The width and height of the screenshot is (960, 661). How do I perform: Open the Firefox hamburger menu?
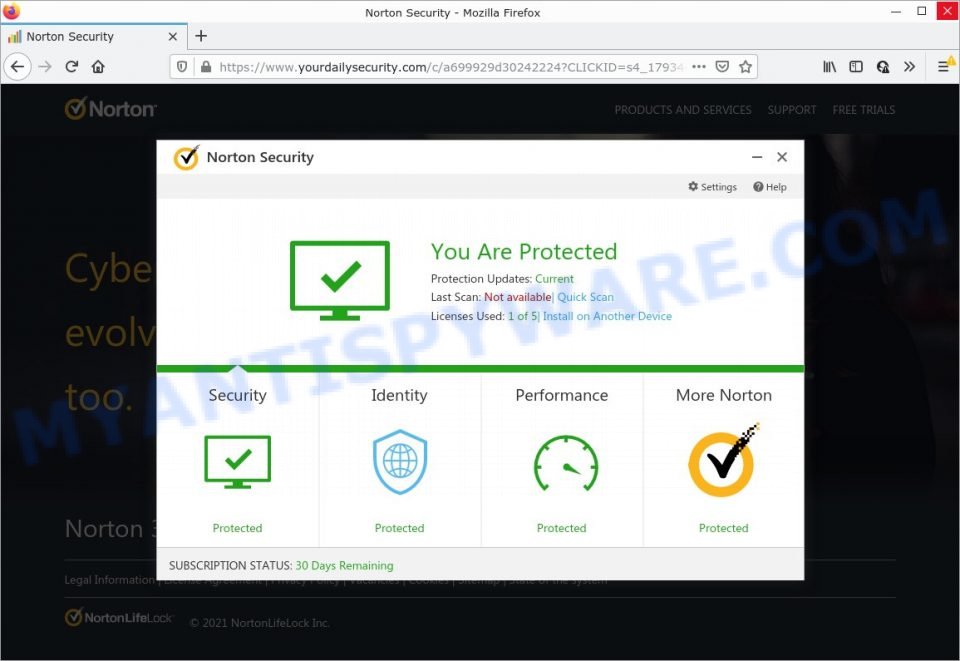click(943, 67)
